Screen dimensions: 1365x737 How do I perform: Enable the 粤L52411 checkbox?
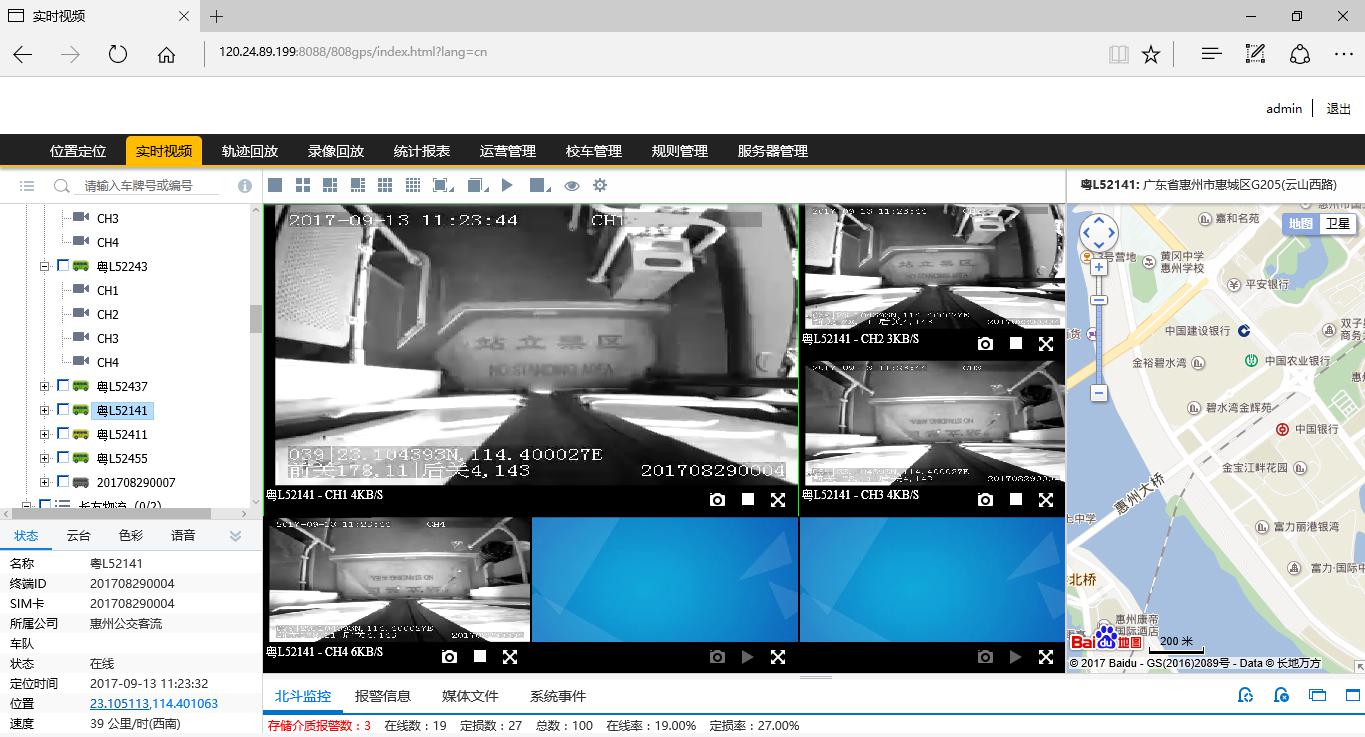[x=63, y=434]
